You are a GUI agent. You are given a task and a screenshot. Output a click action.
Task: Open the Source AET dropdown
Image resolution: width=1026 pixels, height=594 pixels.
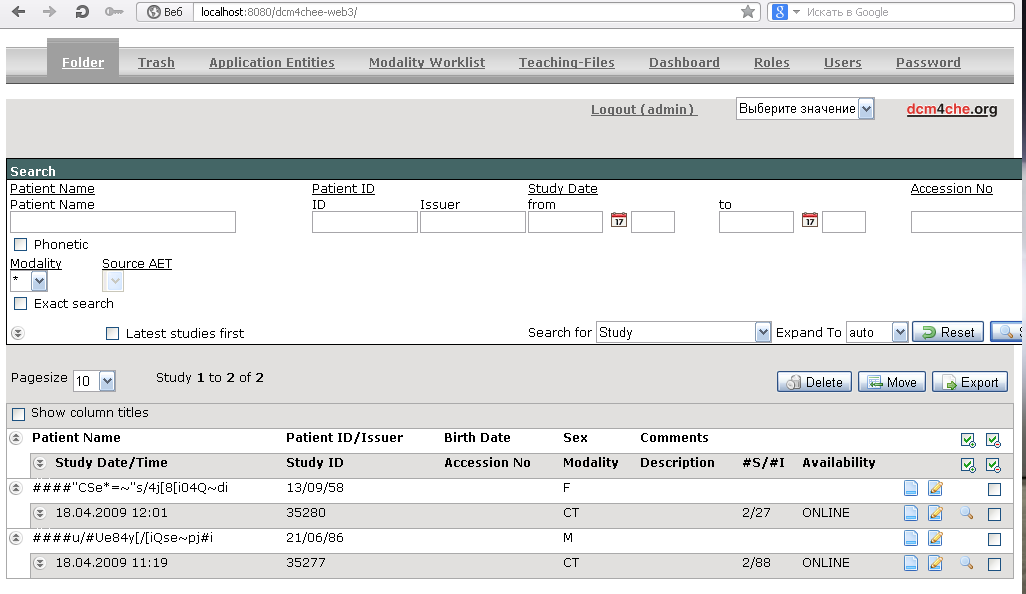pos(113,281)
